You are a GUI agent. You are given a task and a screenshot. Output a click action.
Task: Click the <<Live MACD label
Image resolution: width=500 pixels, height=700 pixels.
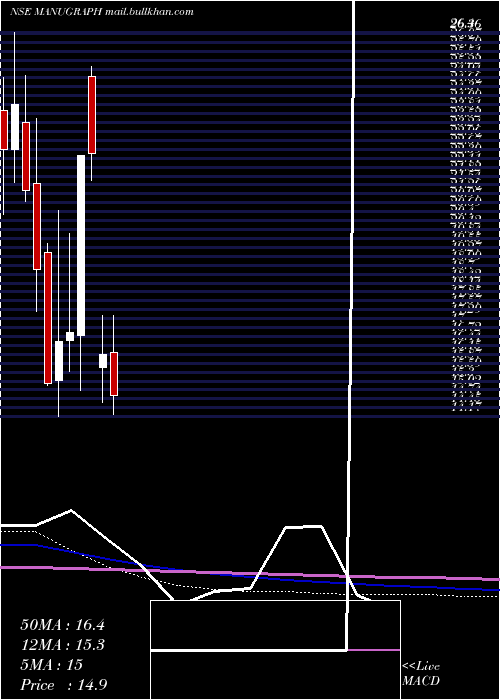(x=421, y=673)
